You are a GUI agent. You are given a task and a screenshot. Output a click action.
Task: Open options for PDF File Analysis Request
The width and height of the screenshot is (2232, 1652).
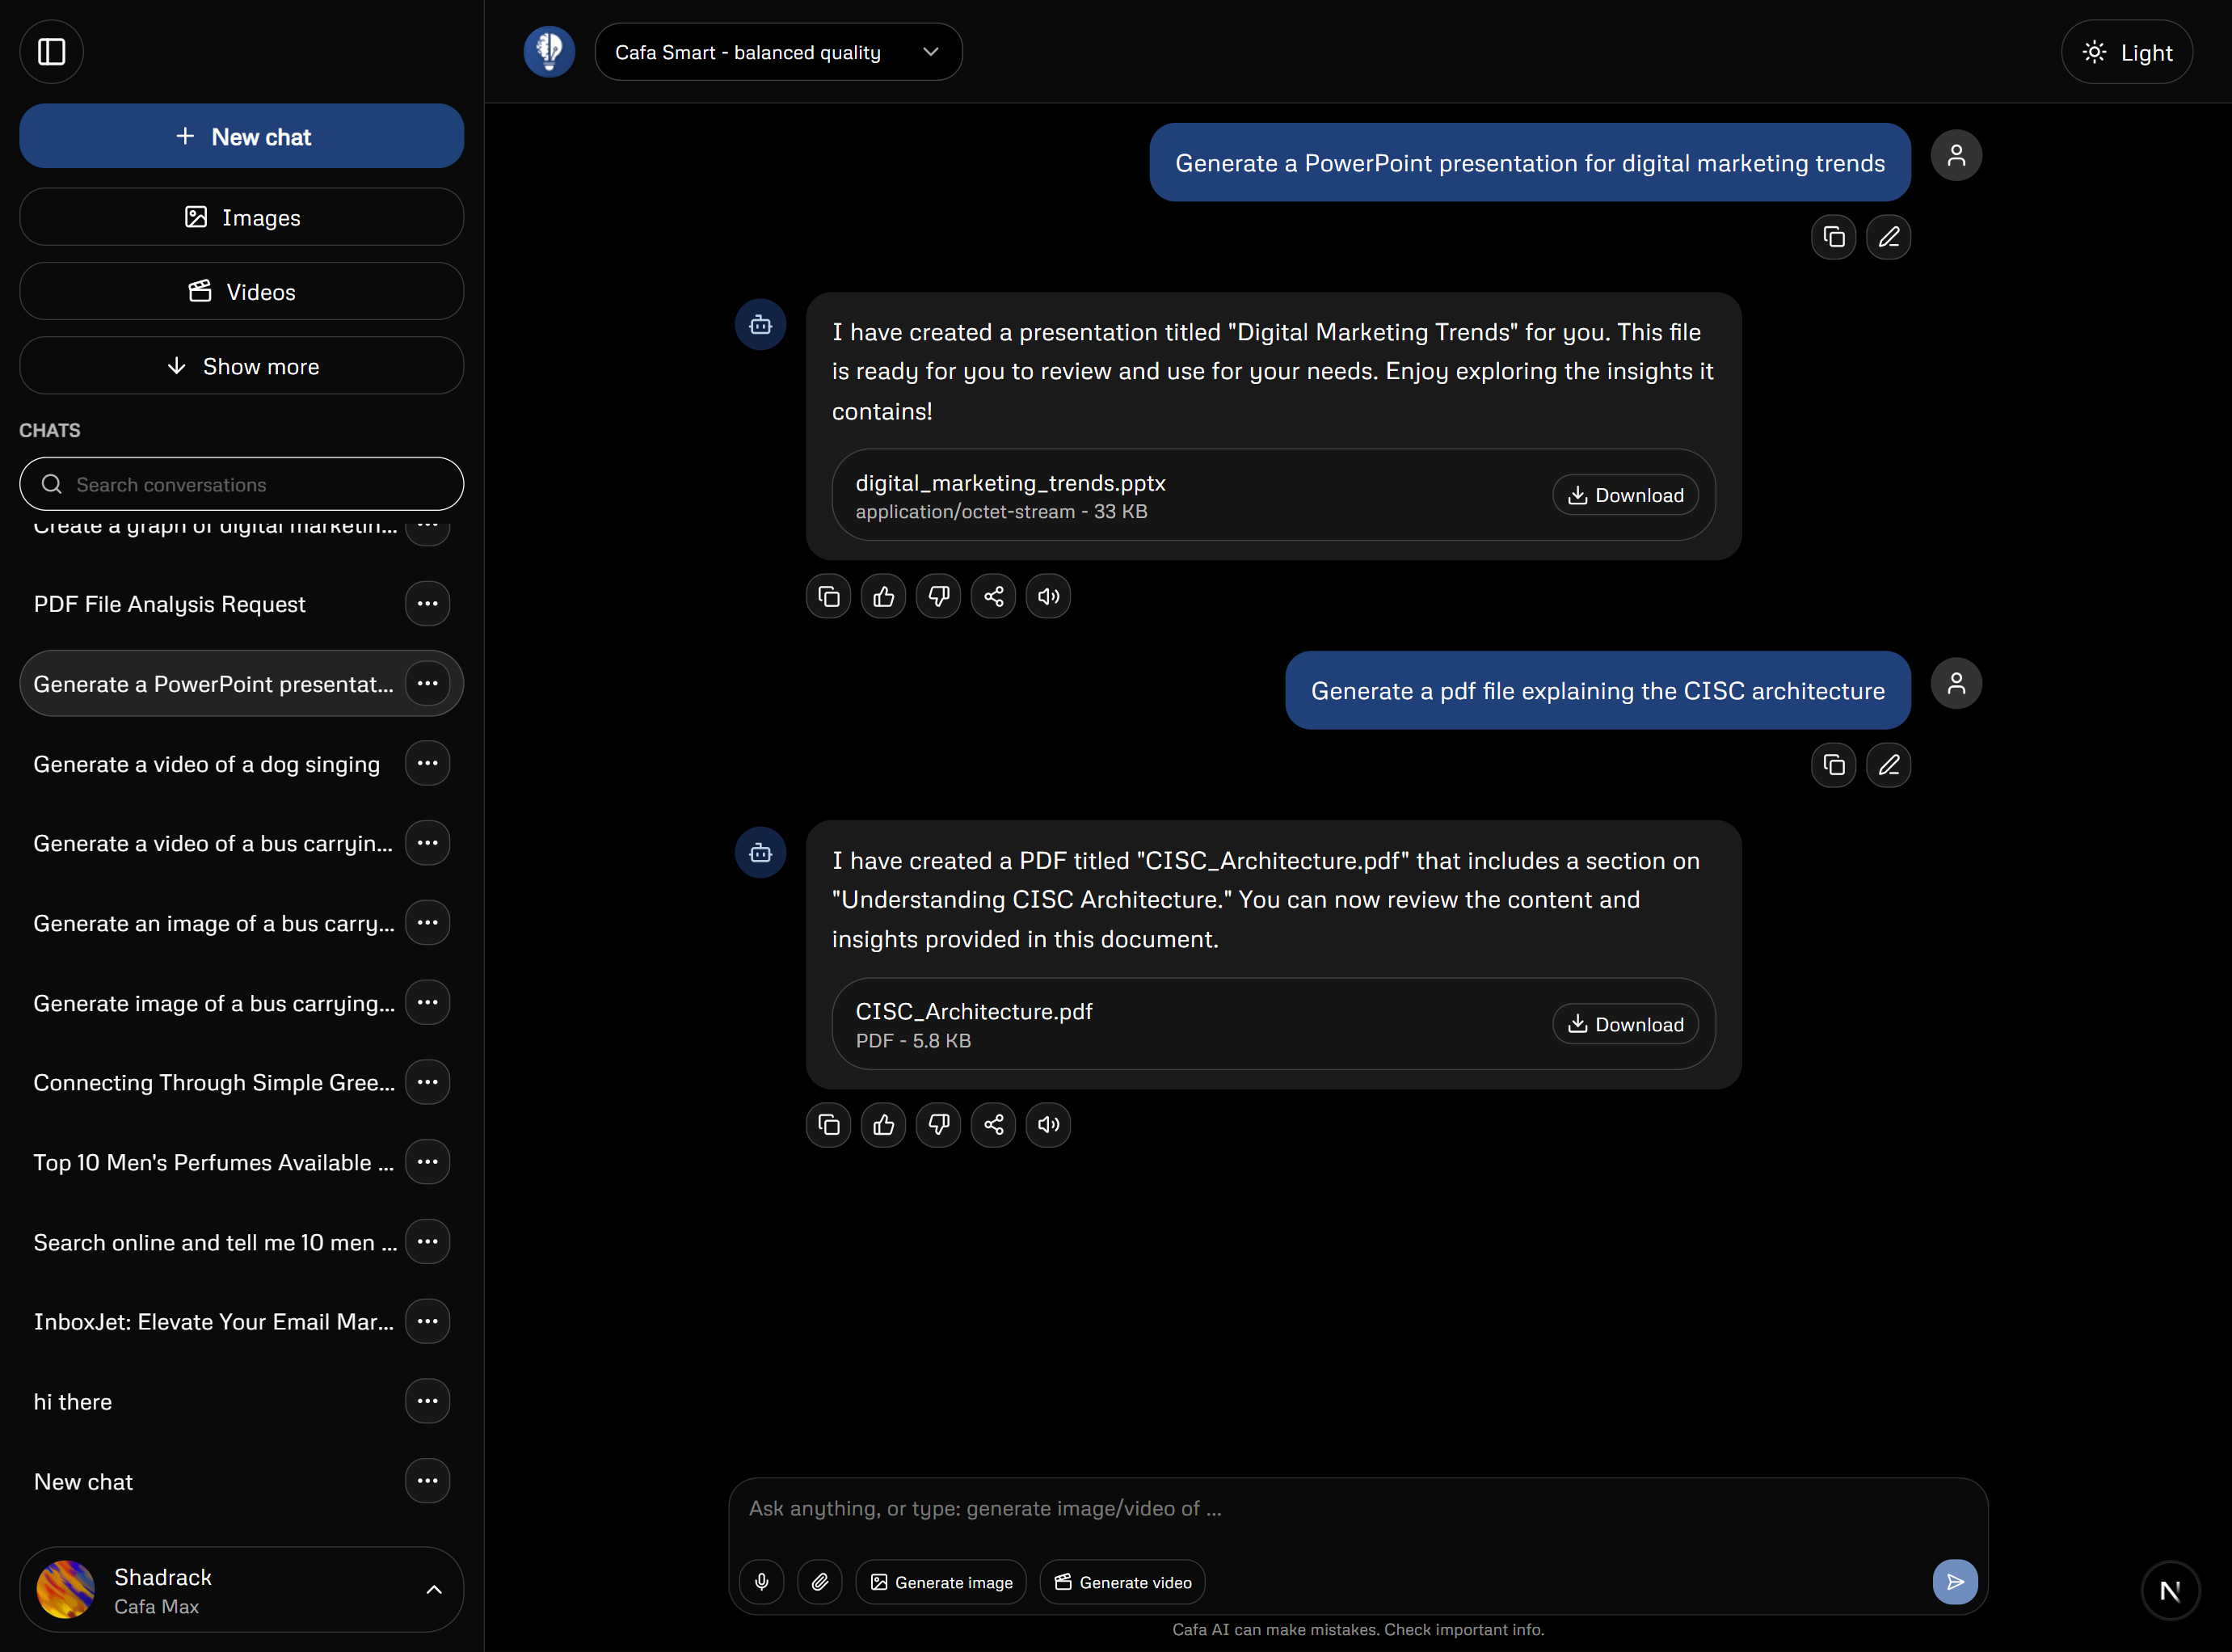pyautogui.click(x=427, y=604)
